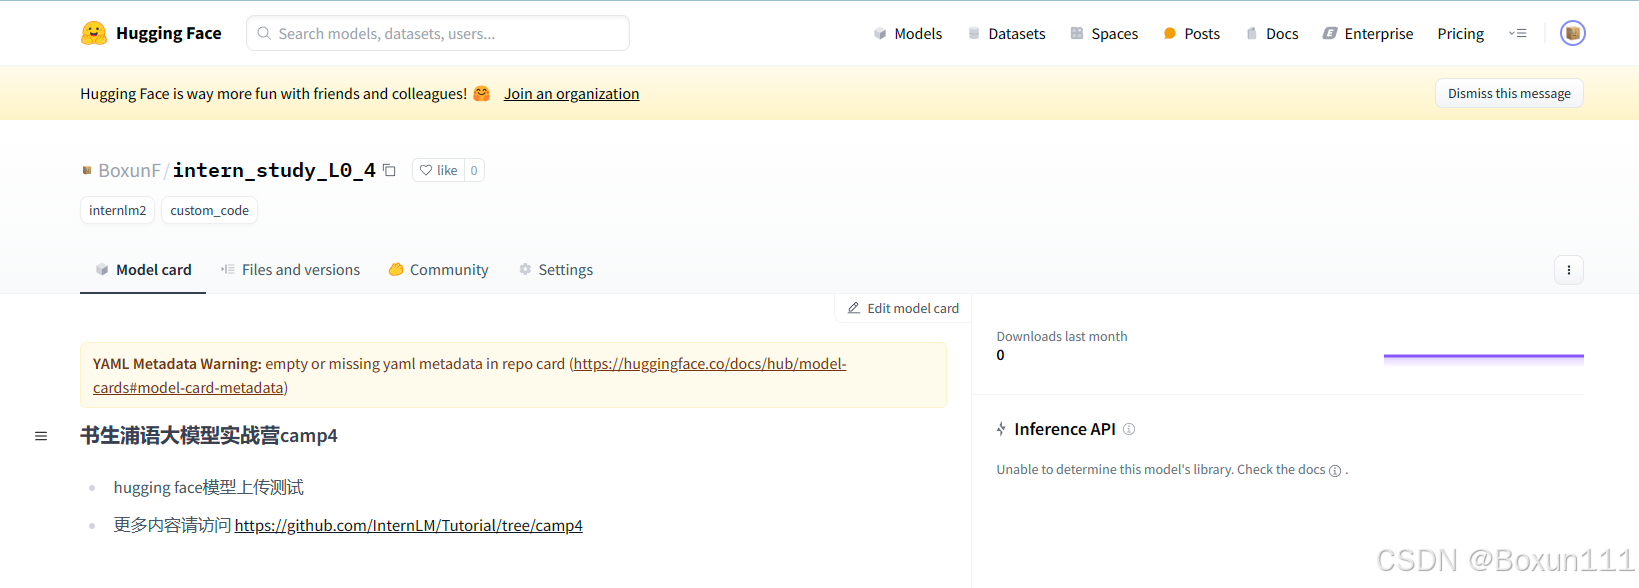1639x588 pixels.
Task: Switch to Files and versions tab
Action: [x=290, y=270]
